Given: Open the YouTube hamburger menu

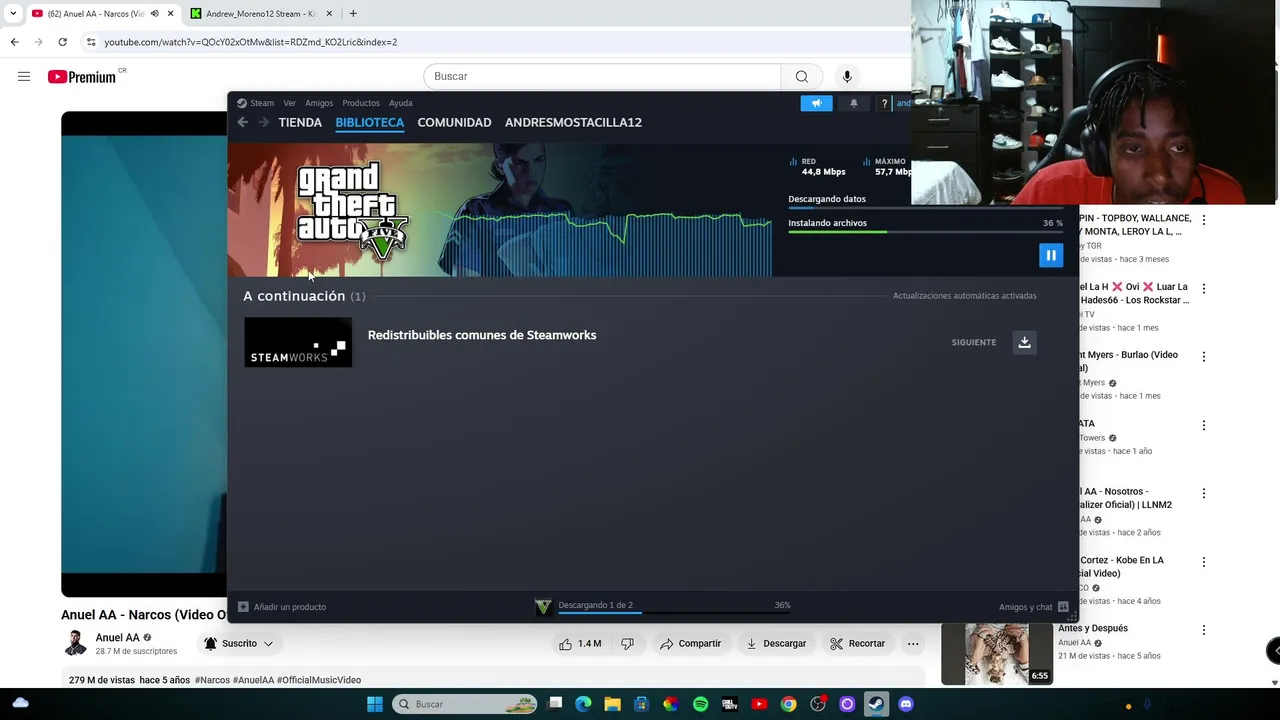Looking at the screenshot, I should [x=24, y=76].
